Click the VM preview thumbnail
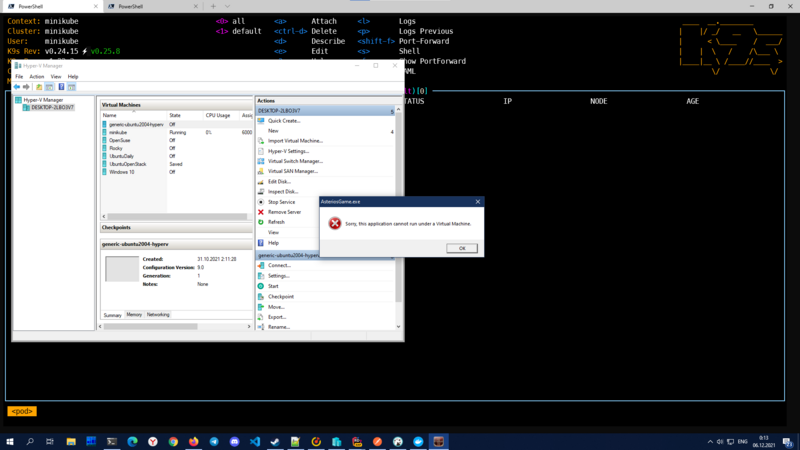 122,269
